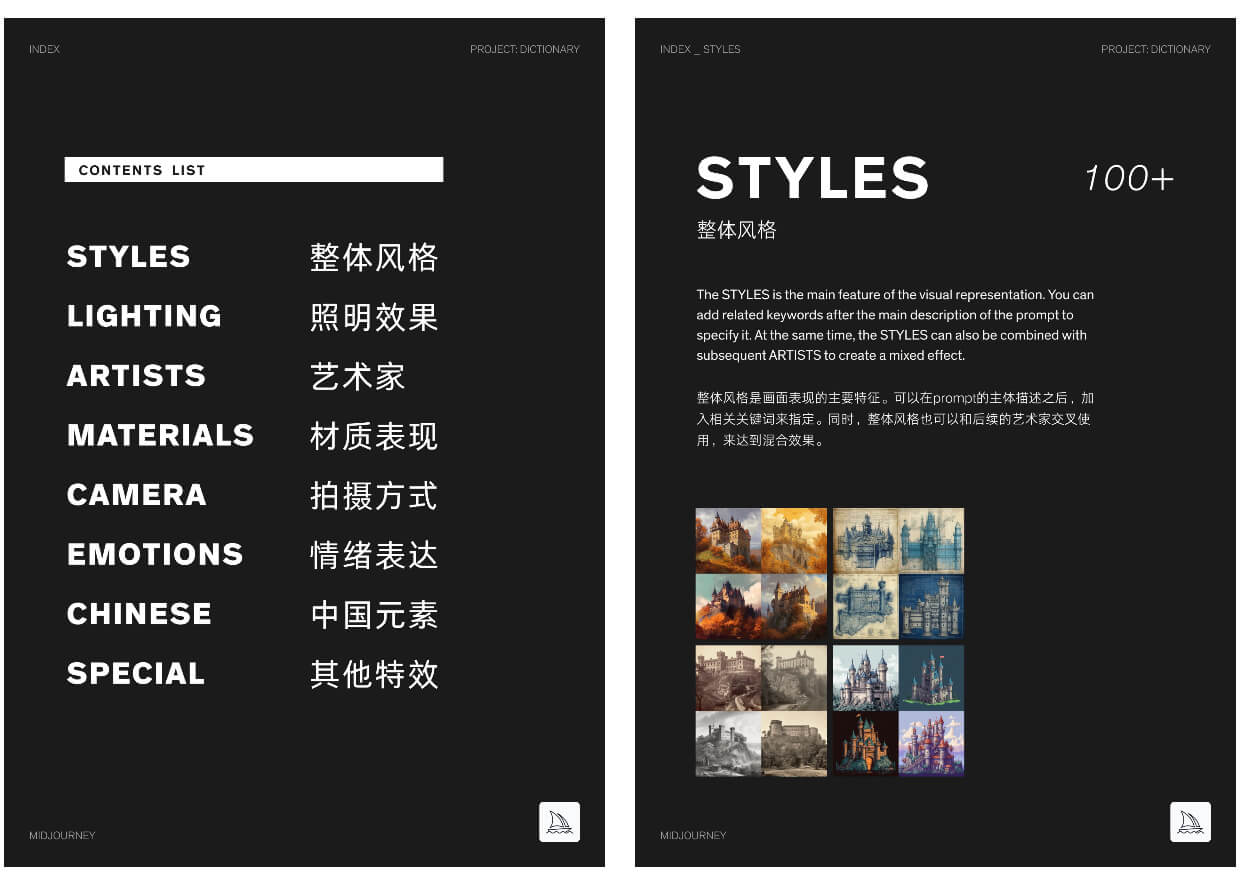Navigate to the EMOTIONS entry
Image resolution: width=1244 pixels, height=882 pixels.
(x=155, y=554)
